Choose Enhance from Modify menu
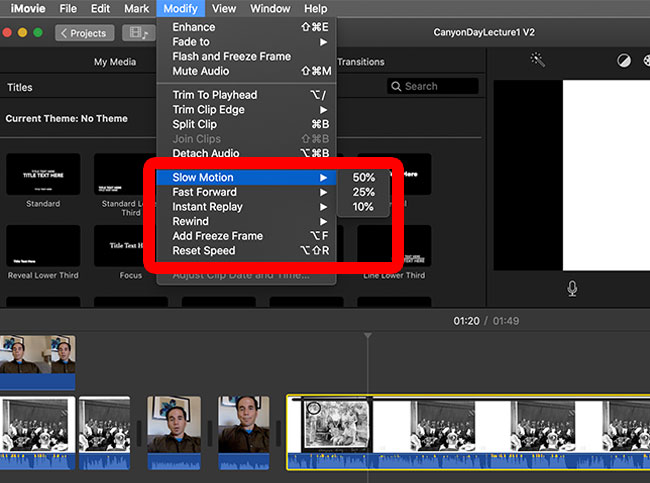The height and width of the screenshot is (483, 650). click(246, 27)
